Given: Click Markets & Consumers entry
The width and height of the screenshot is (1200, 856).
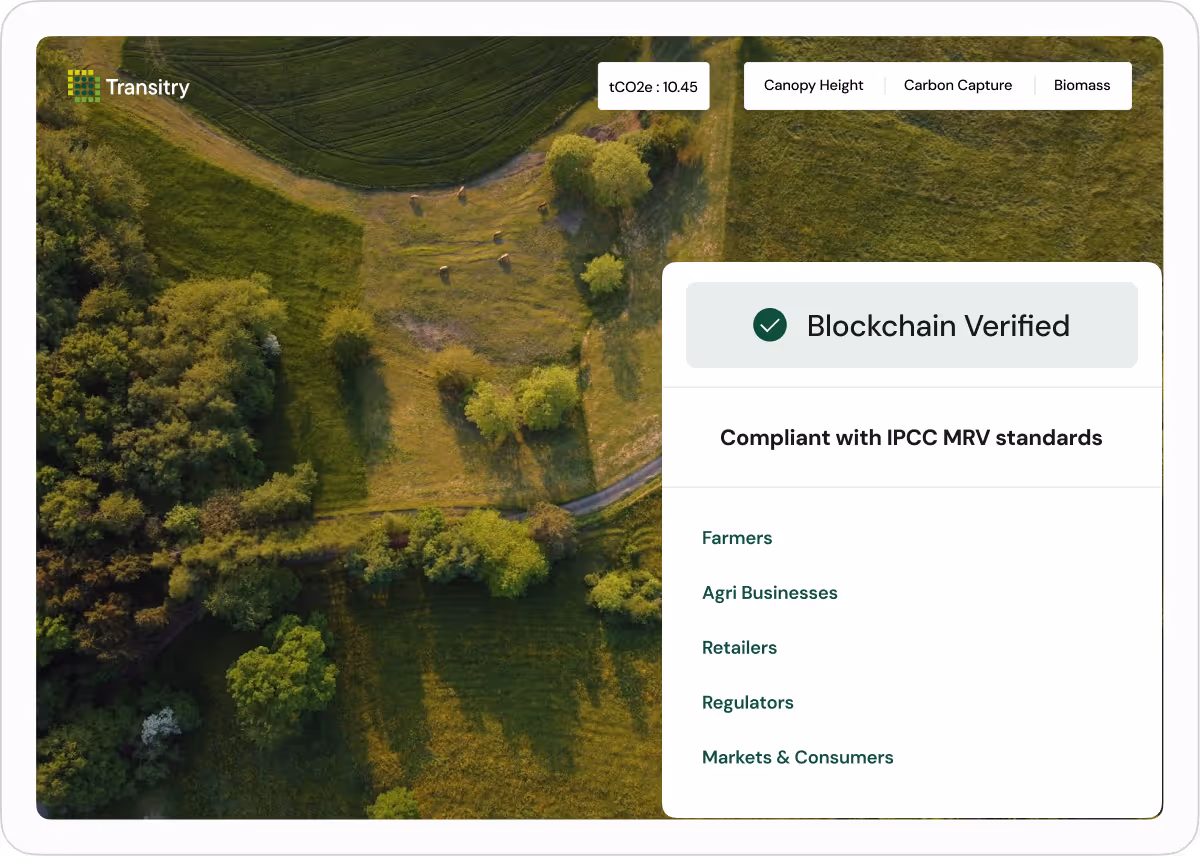Looking at the screenshot, I should pos(798,757).
